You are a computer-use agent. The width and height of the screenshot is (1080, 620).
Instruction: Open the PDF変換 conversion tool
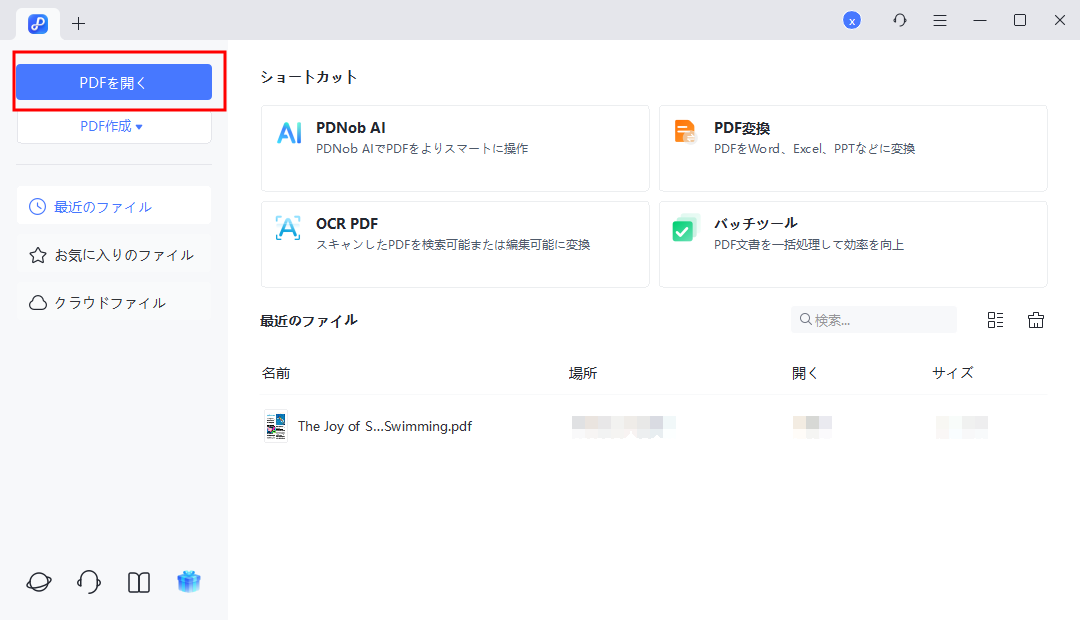pyautogui.click(x=853, y=148)
